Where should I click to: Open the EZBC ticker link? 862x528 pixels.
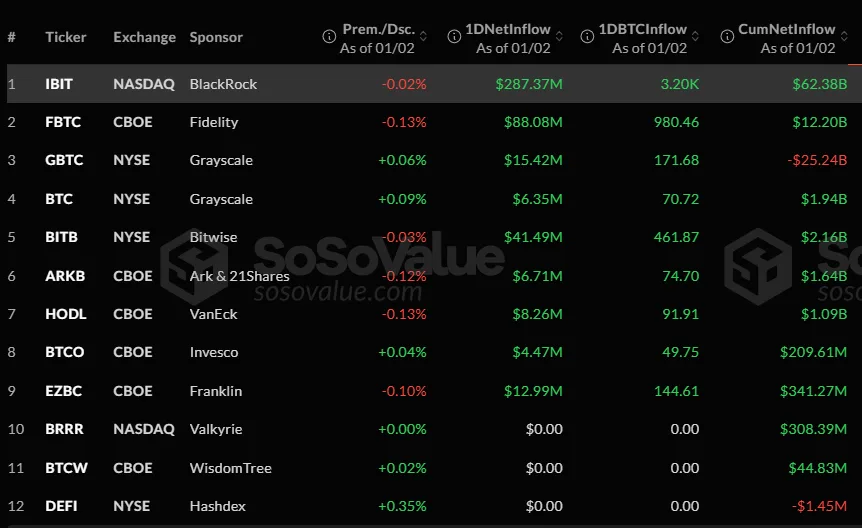63,391
